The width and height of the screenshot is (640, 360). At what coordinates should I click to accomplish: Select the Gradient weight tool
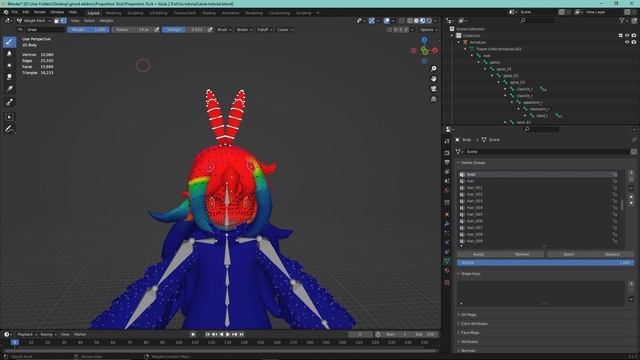[x=9, y=89]
